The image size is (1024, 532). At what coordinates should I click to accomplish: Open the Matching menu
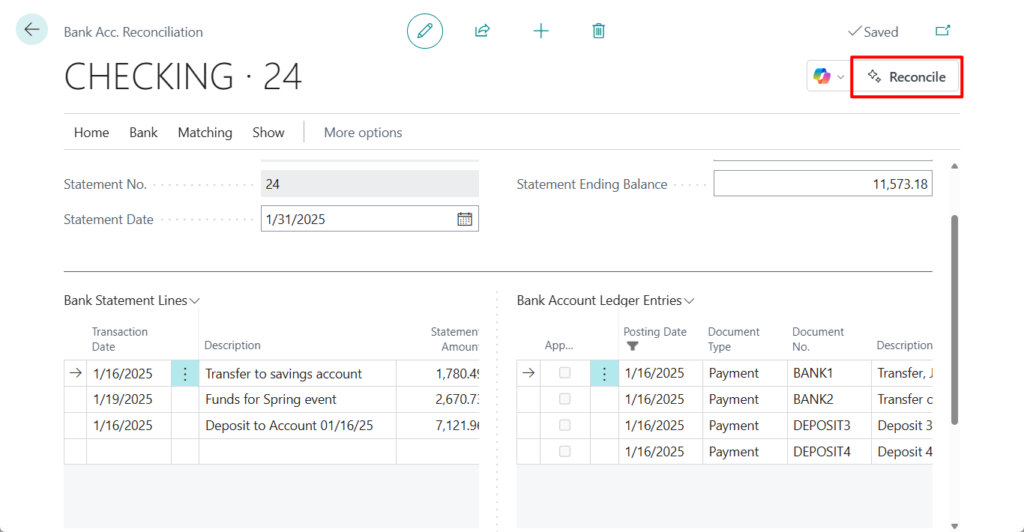click(205, 132)
